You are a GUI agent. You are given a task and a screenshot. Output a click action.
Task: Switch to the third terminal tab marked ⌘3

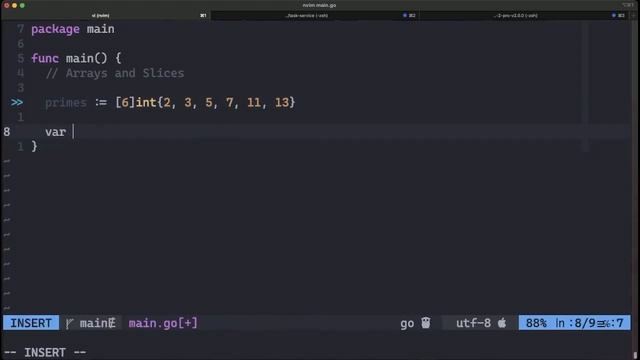(524, 16)
